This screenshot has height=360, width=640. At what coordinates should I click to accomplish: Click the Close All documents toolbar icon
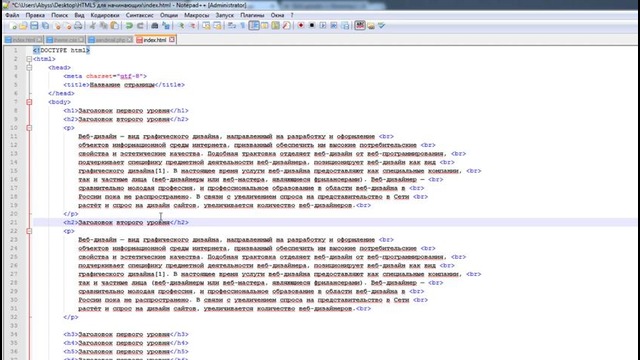click(68, 26)
